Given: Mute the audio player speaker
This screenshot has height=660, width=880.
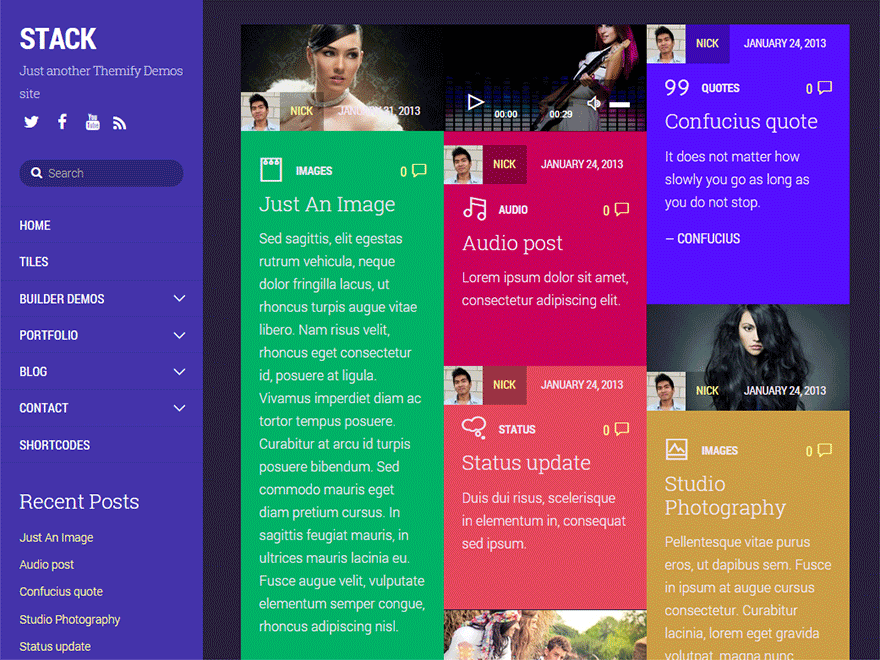Looking at the screenshot, I should coord(594,103).
